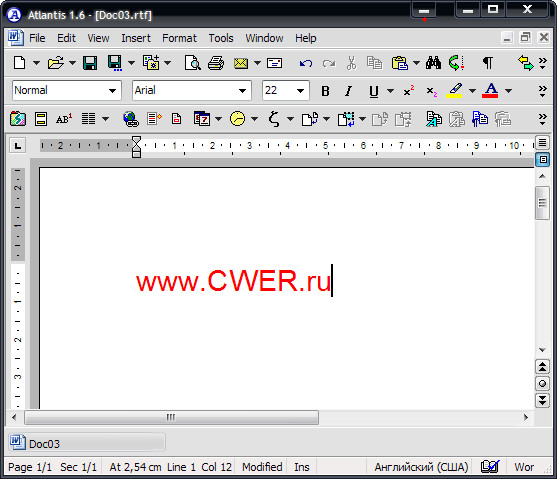The height and width of the screenshot is (479, 557).
Task: Open the Format menu
Action: (179, 38)
